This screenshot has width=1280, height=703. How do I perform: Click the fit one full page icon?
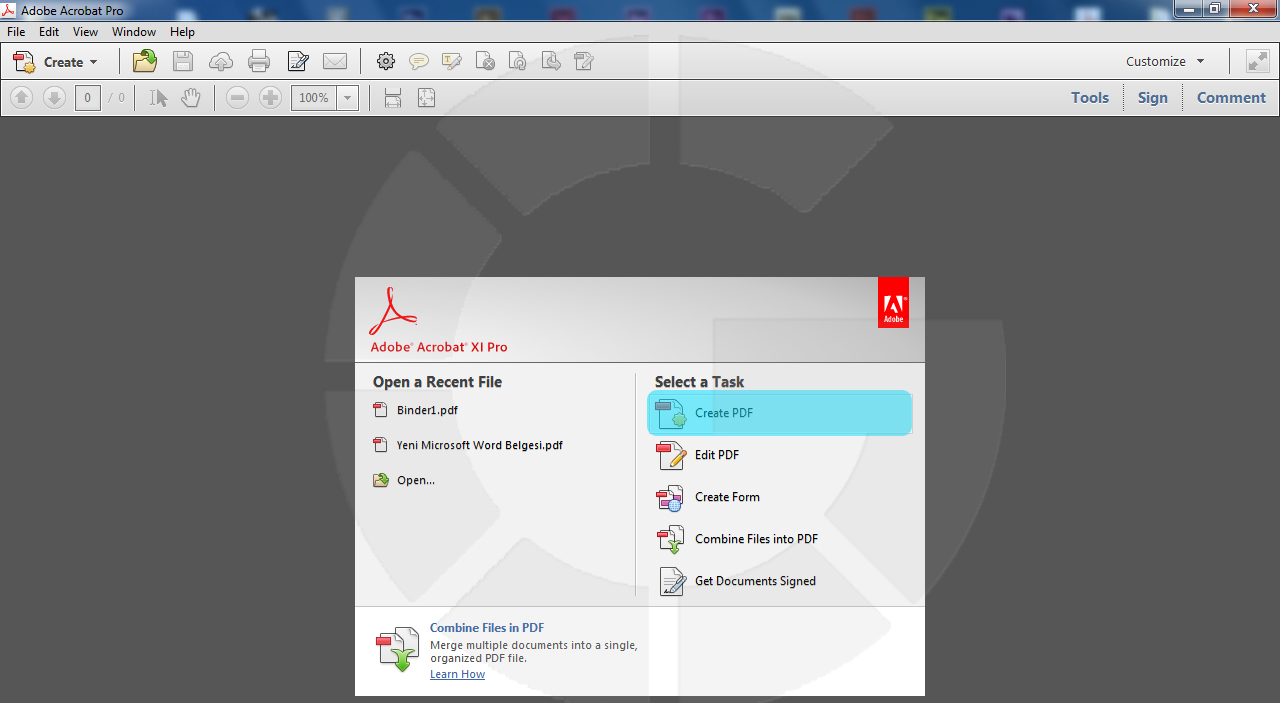click(426, 98)
